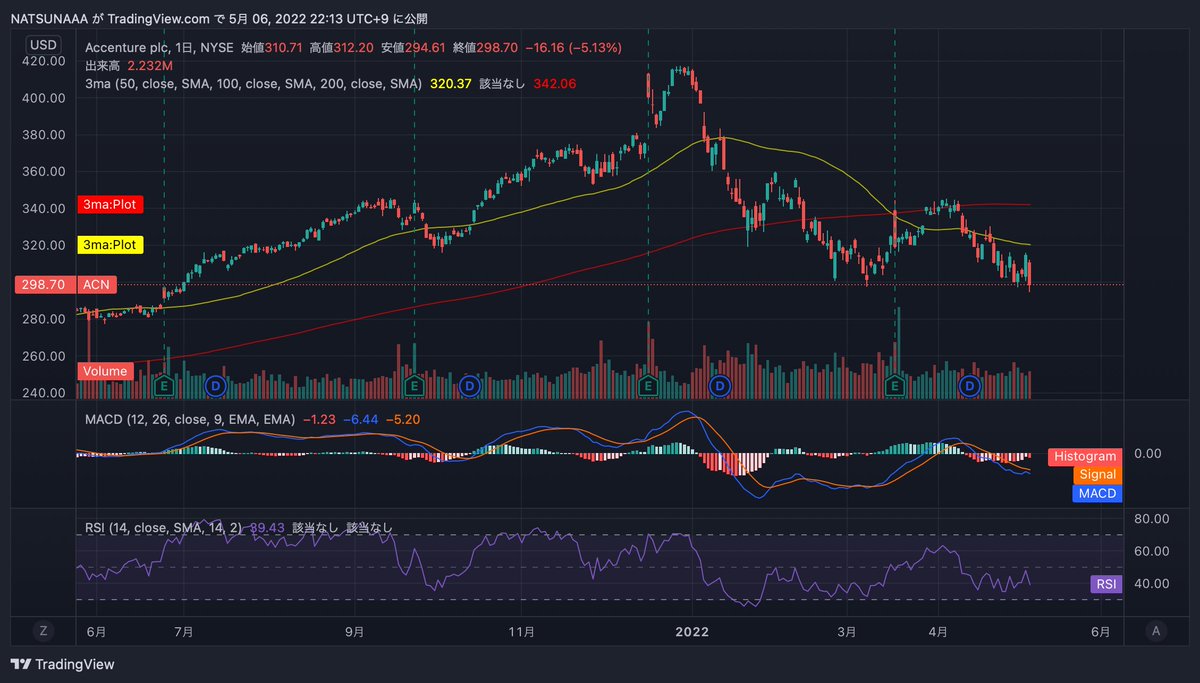Click the 298.70 last price label
This screenshot has width=1200, height=683.
coord(43,285)
